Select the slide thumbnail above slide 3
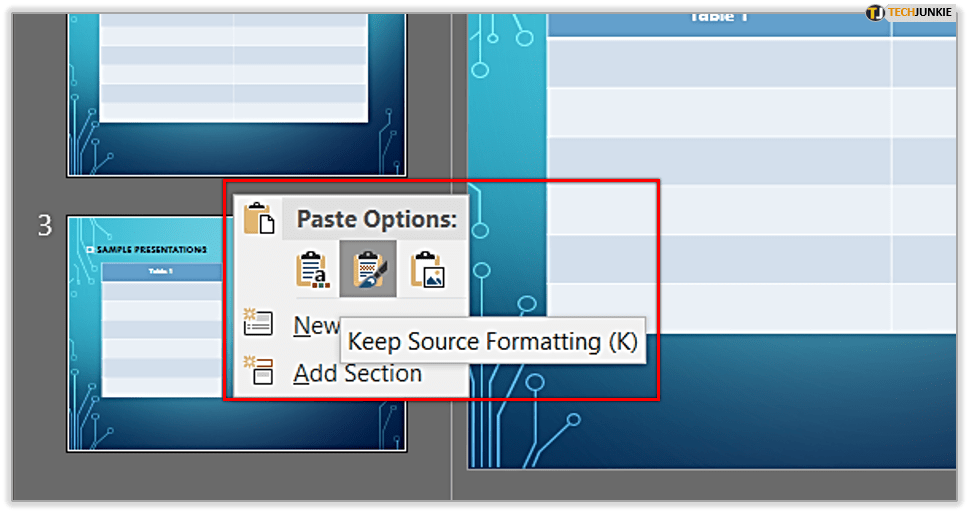969x513 pixels. click(x=236, y=90)
